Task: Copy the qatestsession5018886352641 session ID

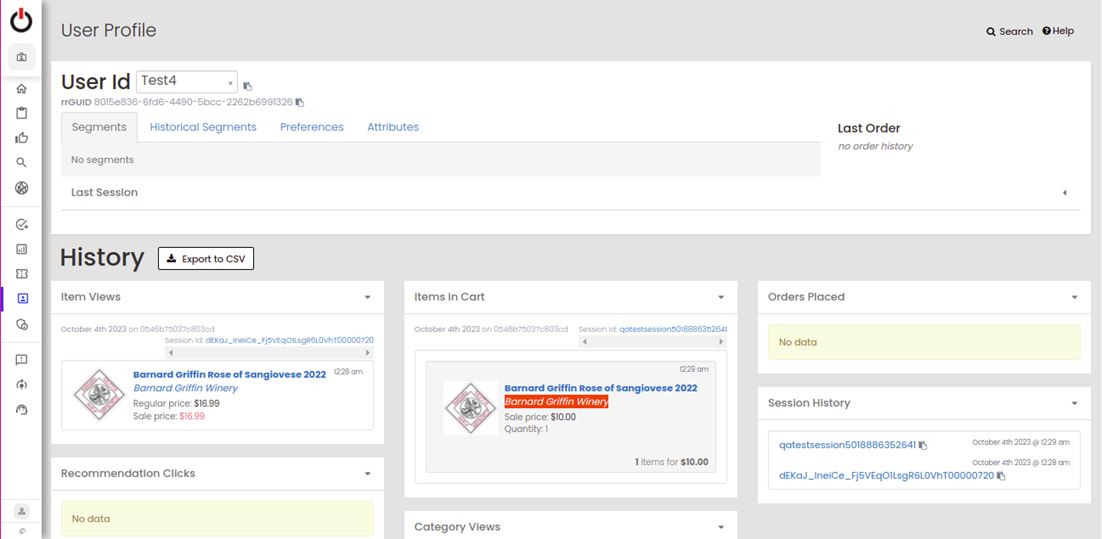Action: [923, 446]
